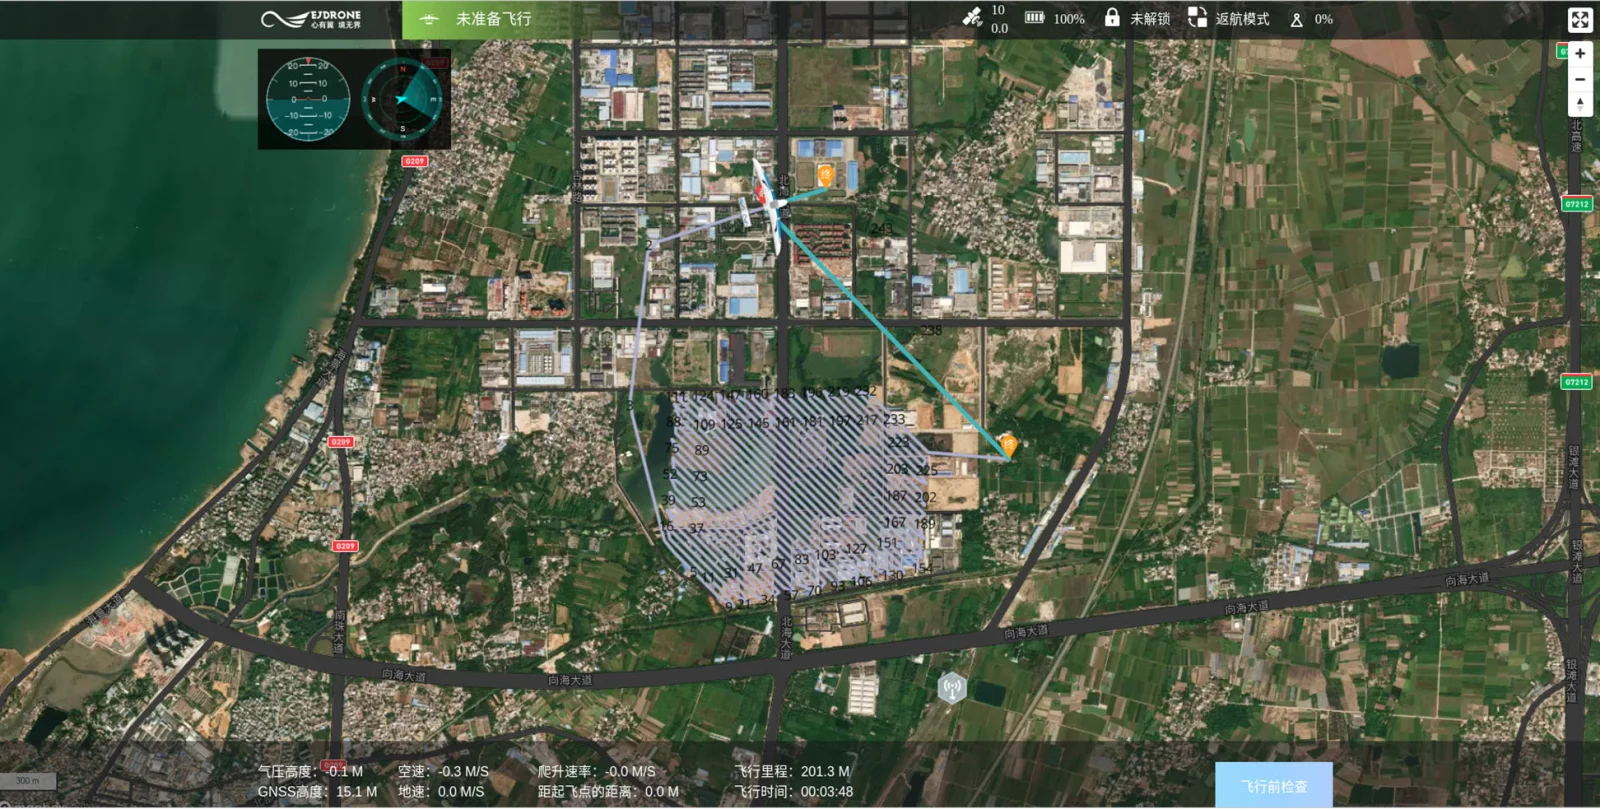Click the hexagonal ground station antenna icon
The width and height of the screenshot is (1600, 809).
pos(952,687)
